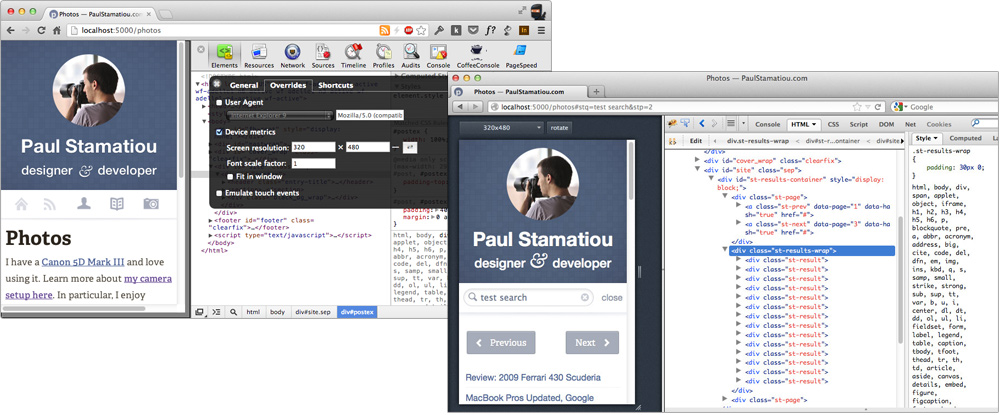Enable the Fit in window checkbox

230,177
